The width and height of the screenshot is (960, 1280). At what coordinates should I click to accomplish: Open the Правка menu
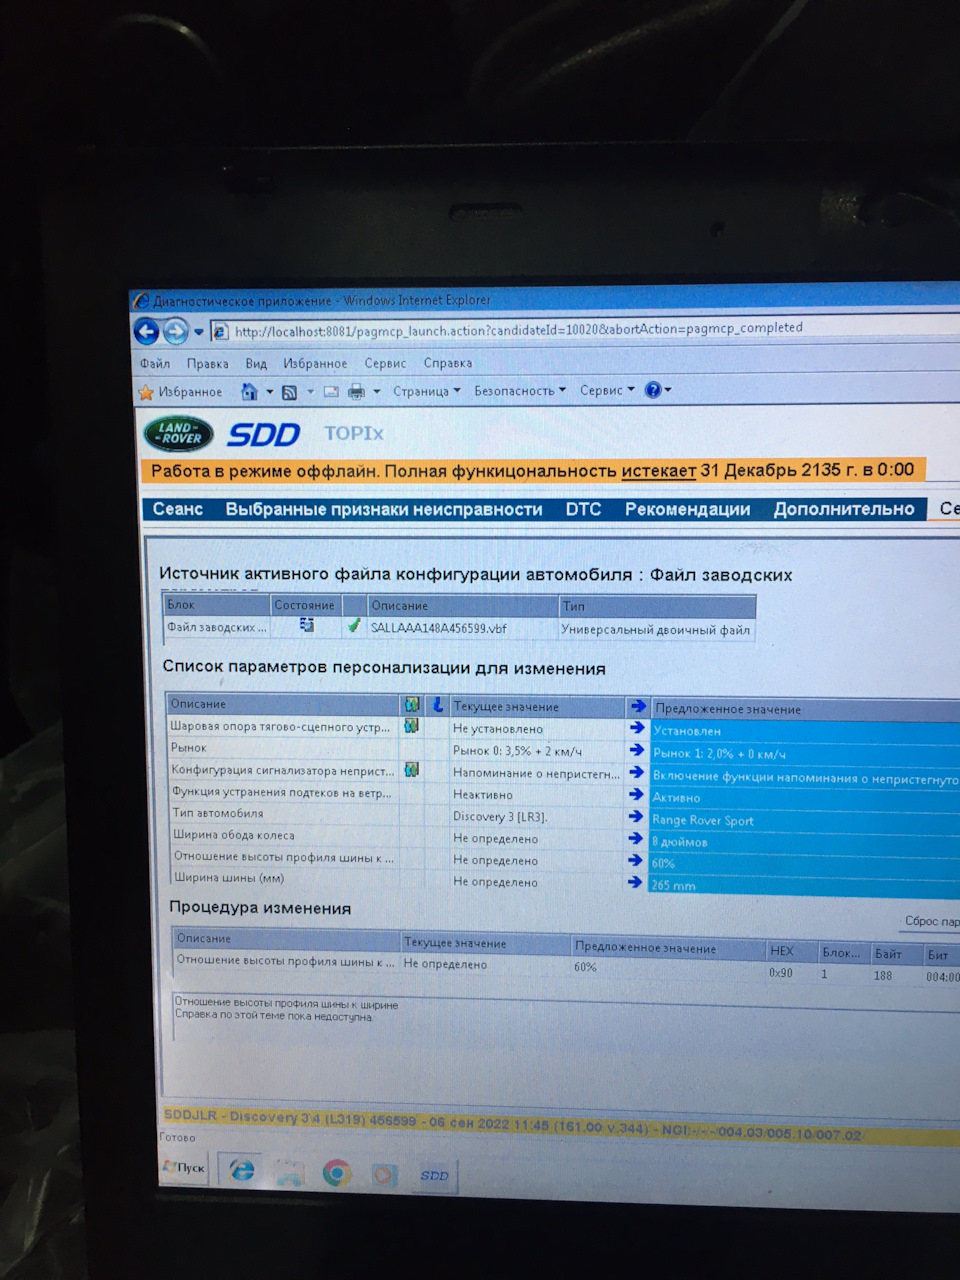(207, 364)
